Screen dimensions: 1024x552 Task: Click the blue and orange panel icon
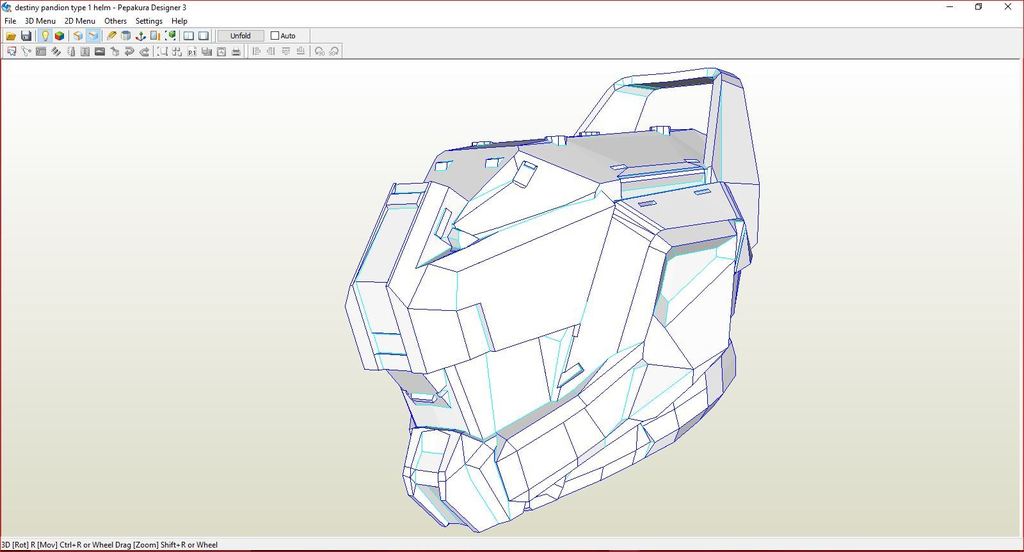coord(155,36)
